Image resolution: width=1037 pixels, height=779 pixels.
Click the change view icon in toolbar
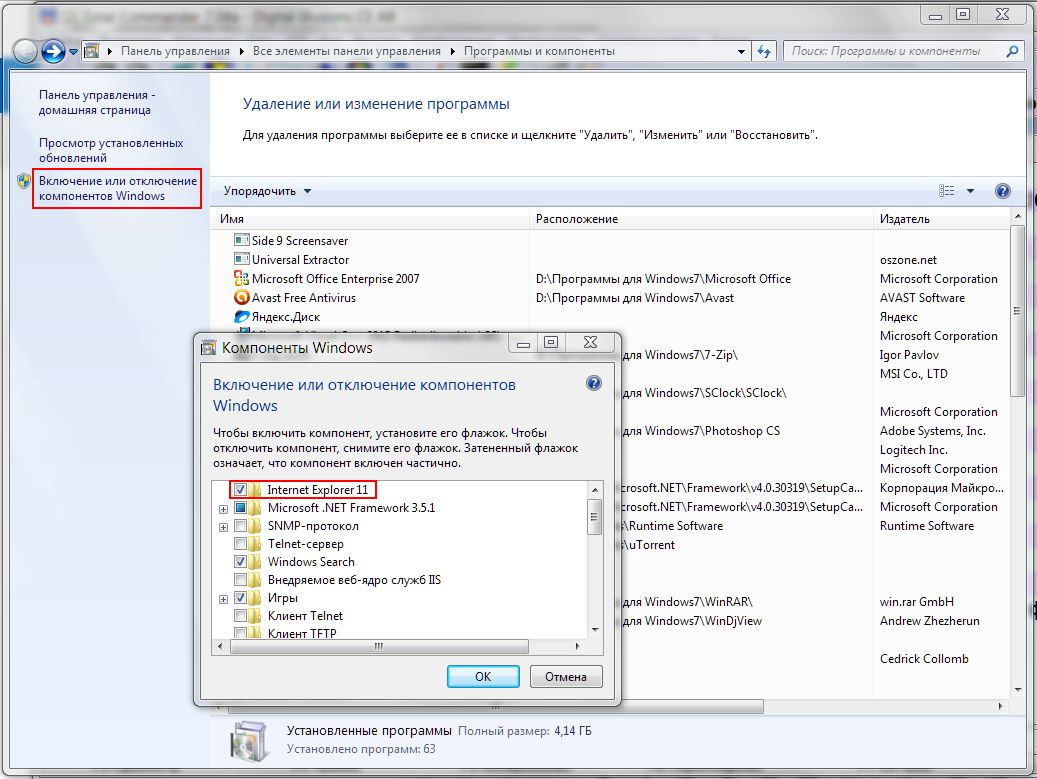pyautogui.click(x=946, y=191)
